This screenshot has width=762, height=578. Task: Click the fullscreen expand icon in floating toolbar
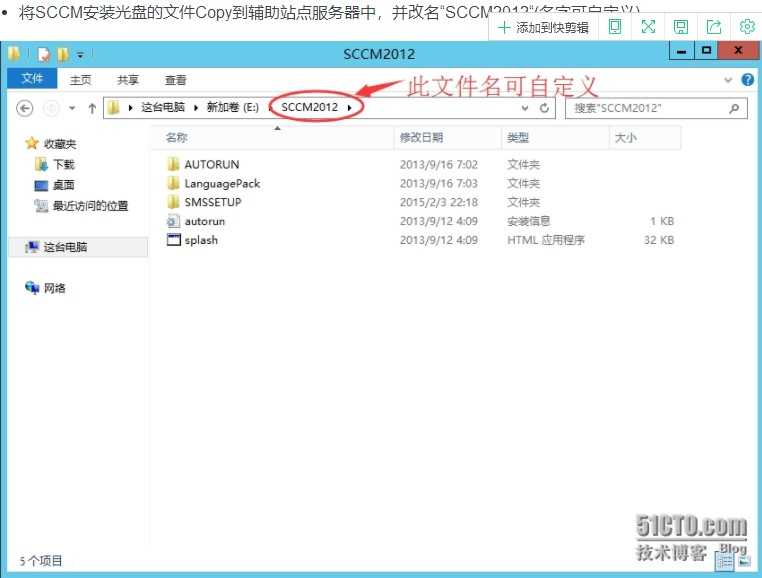(x=648, y=27)
